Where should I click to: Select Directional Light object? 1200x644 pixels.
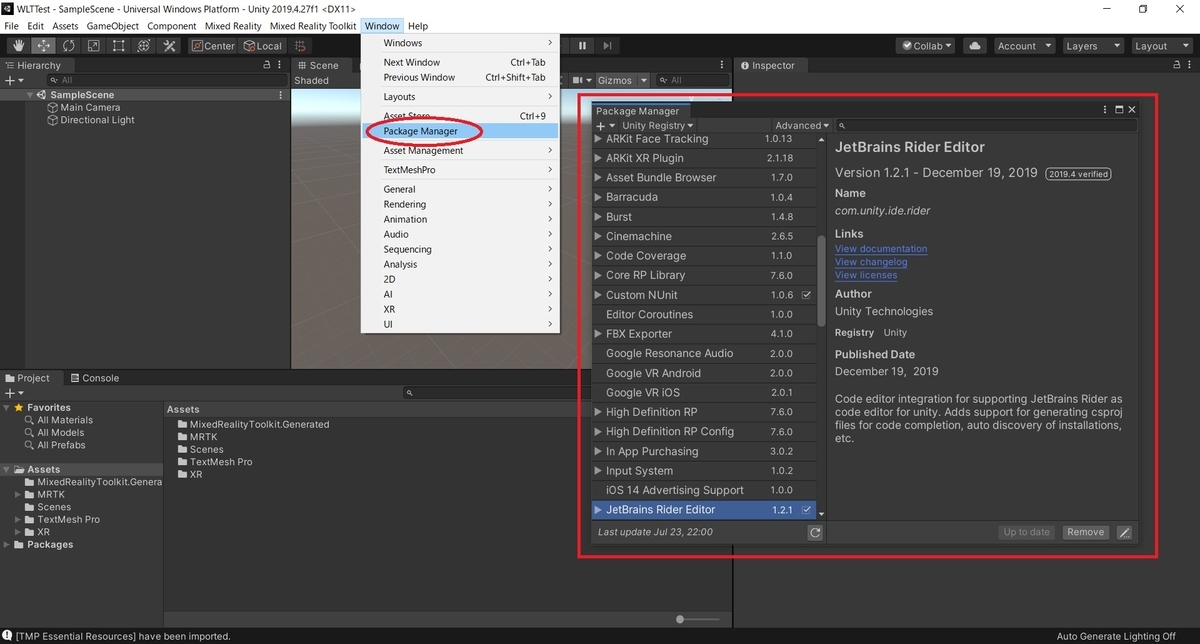click(x=97, y=120)
